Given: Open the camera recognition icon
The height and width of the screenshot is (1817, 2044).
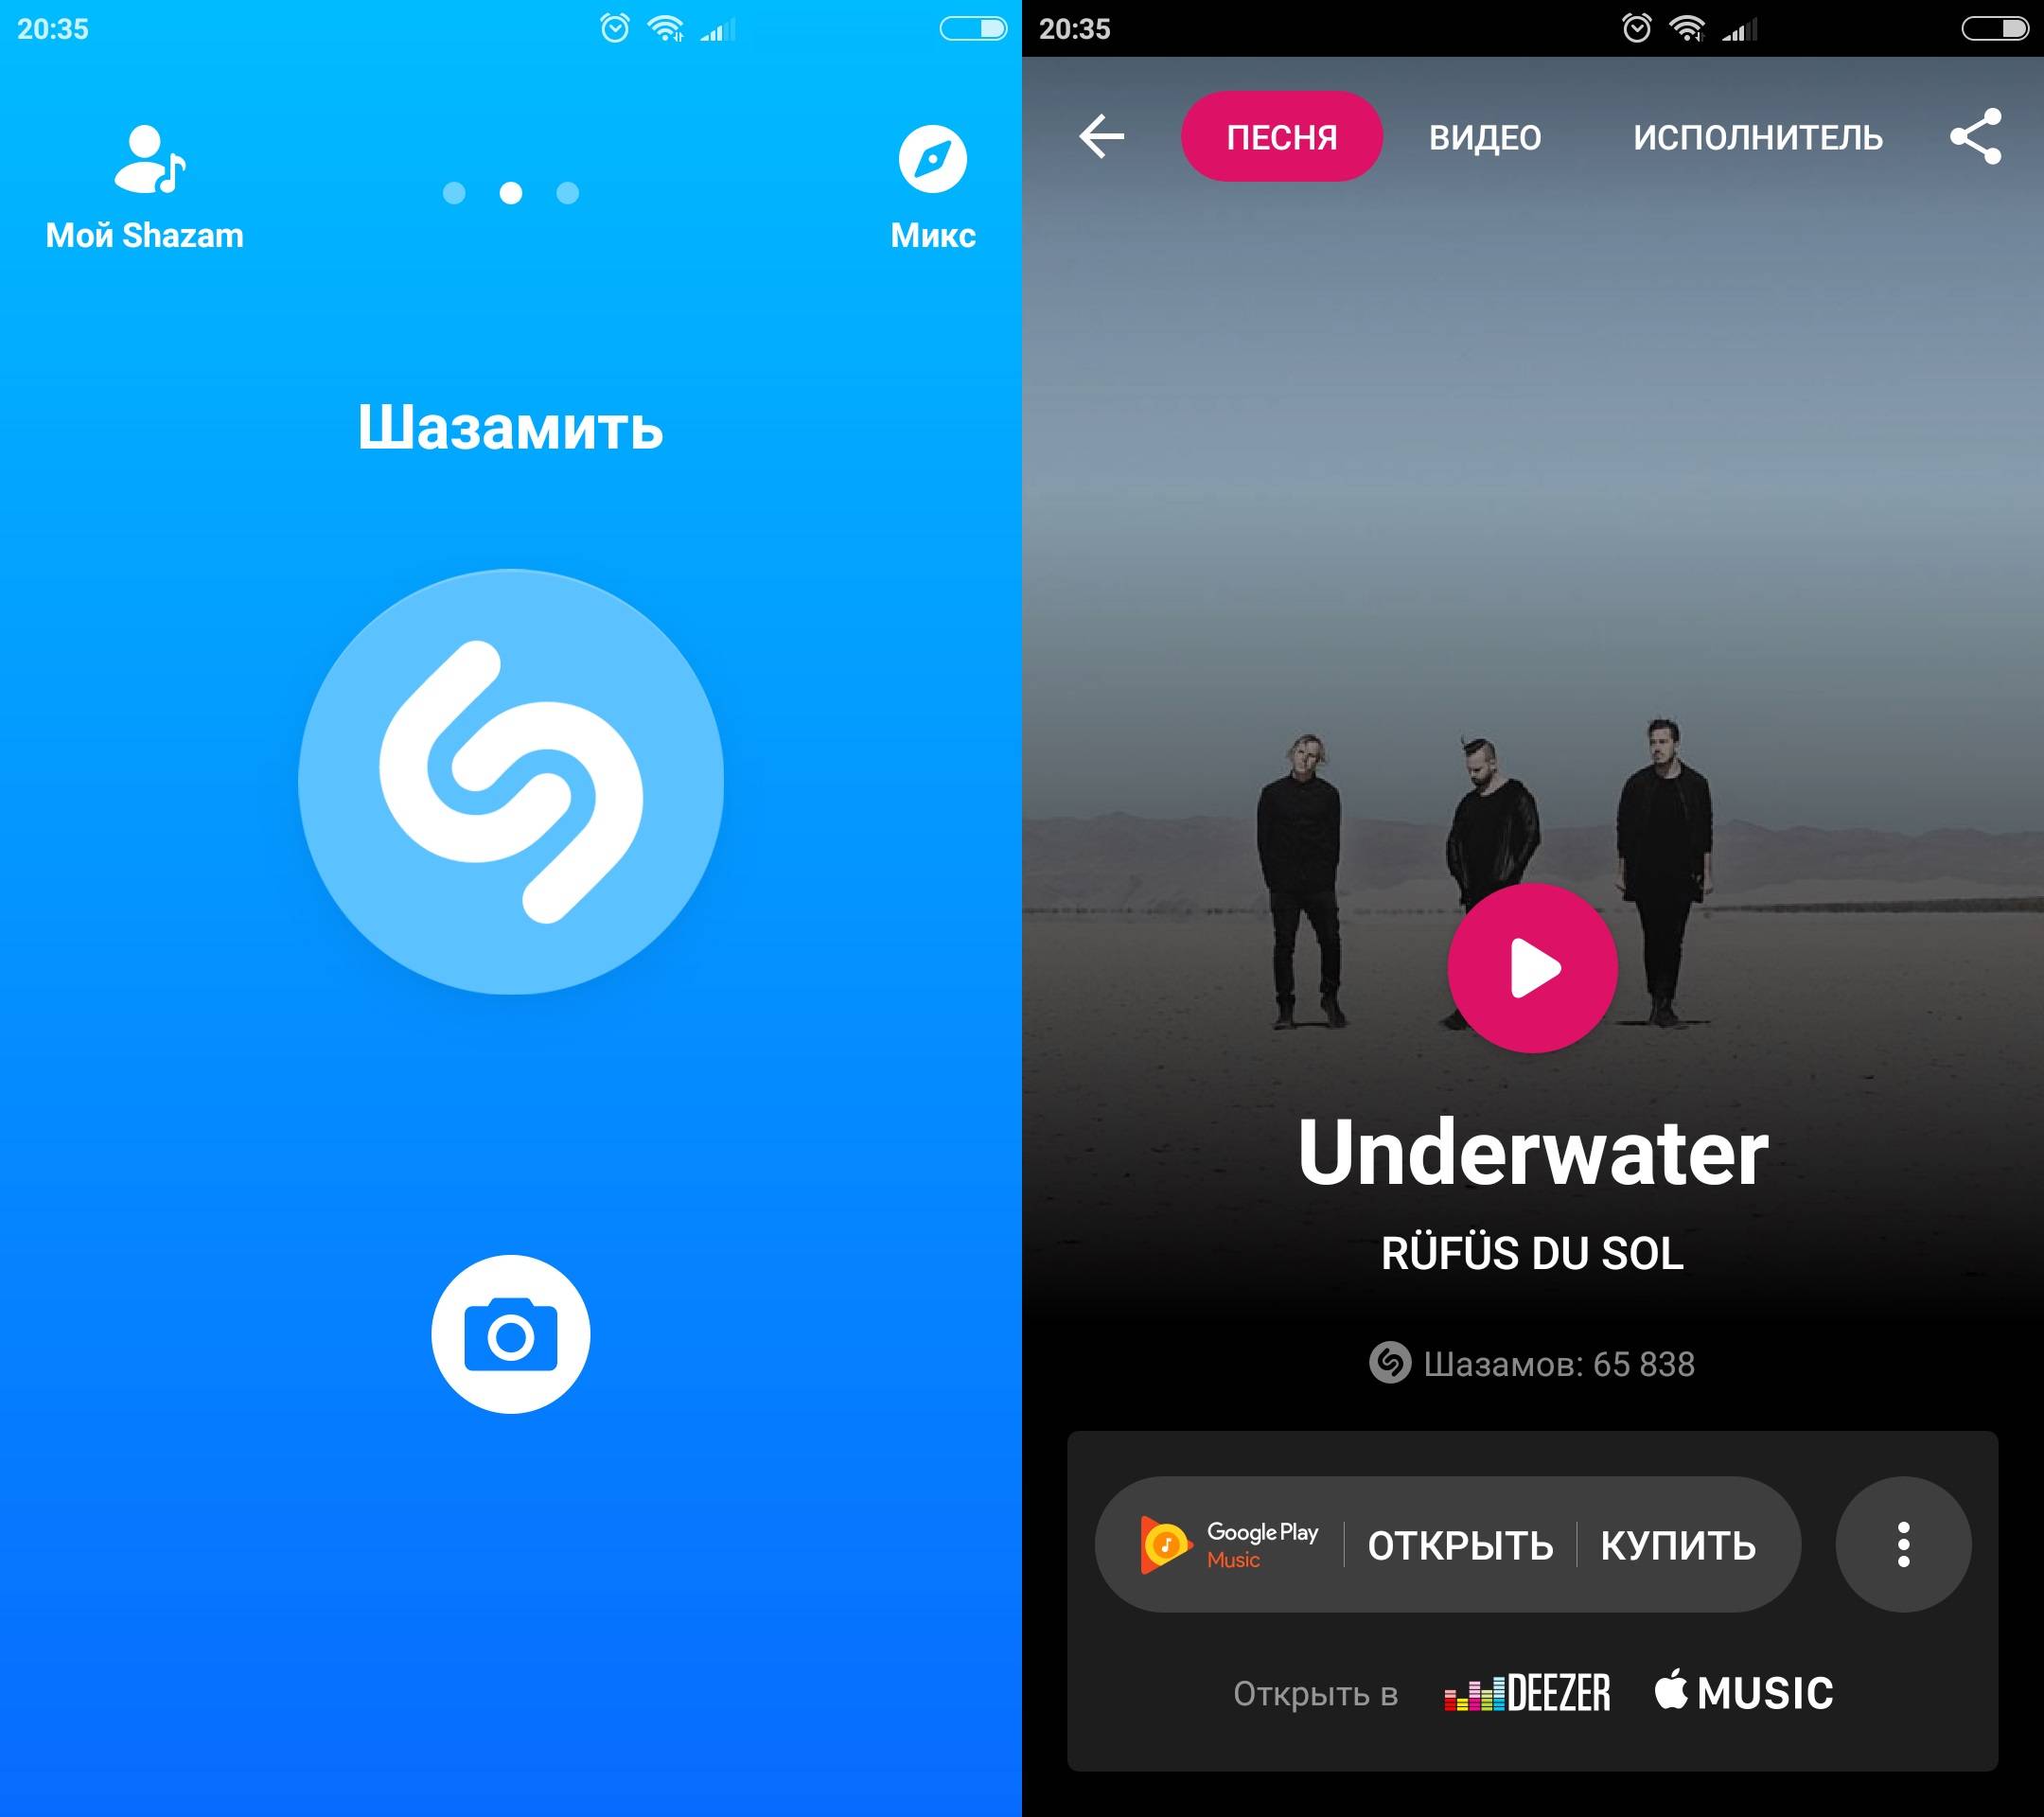Looking at the screenshot, I should pos(512,1328).
